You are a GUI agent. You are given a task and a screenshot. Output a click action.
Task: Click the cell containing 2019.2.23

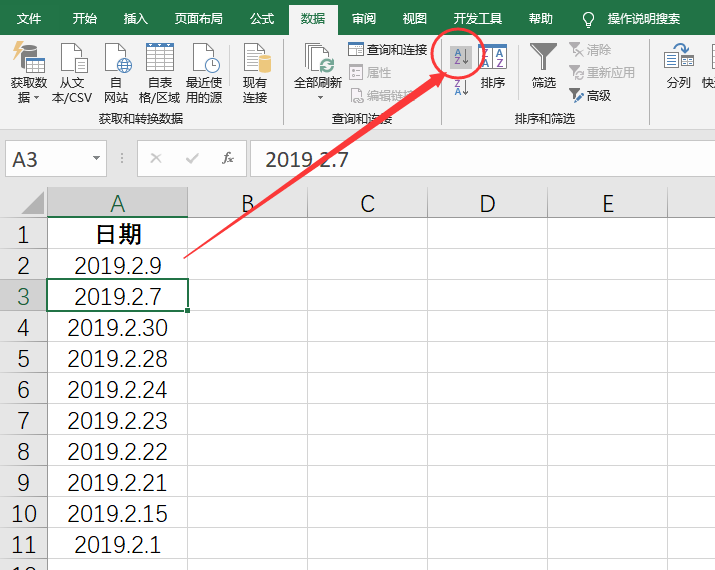pyautogui.click(x=118, y=420)
